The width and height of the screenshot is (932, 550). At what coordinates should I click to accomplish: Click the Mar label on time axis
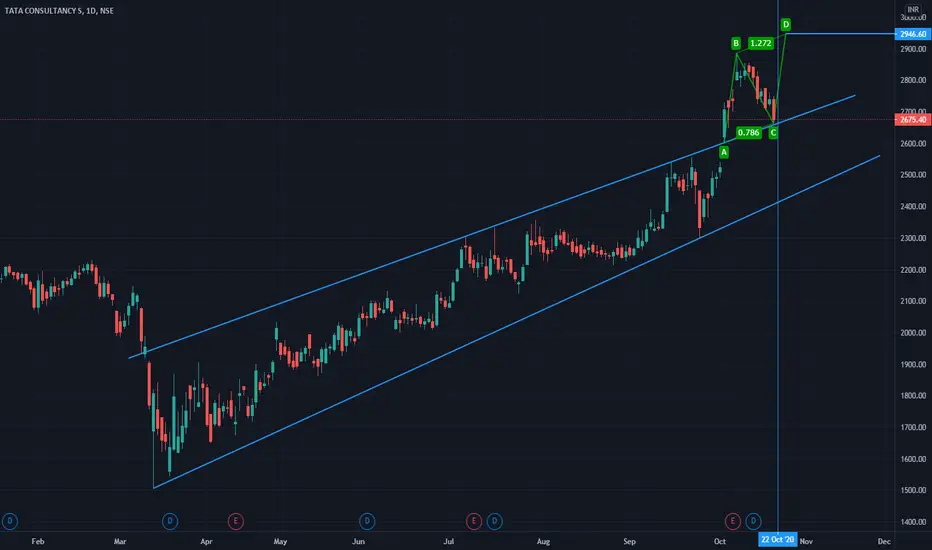click(x=120, y=541)
